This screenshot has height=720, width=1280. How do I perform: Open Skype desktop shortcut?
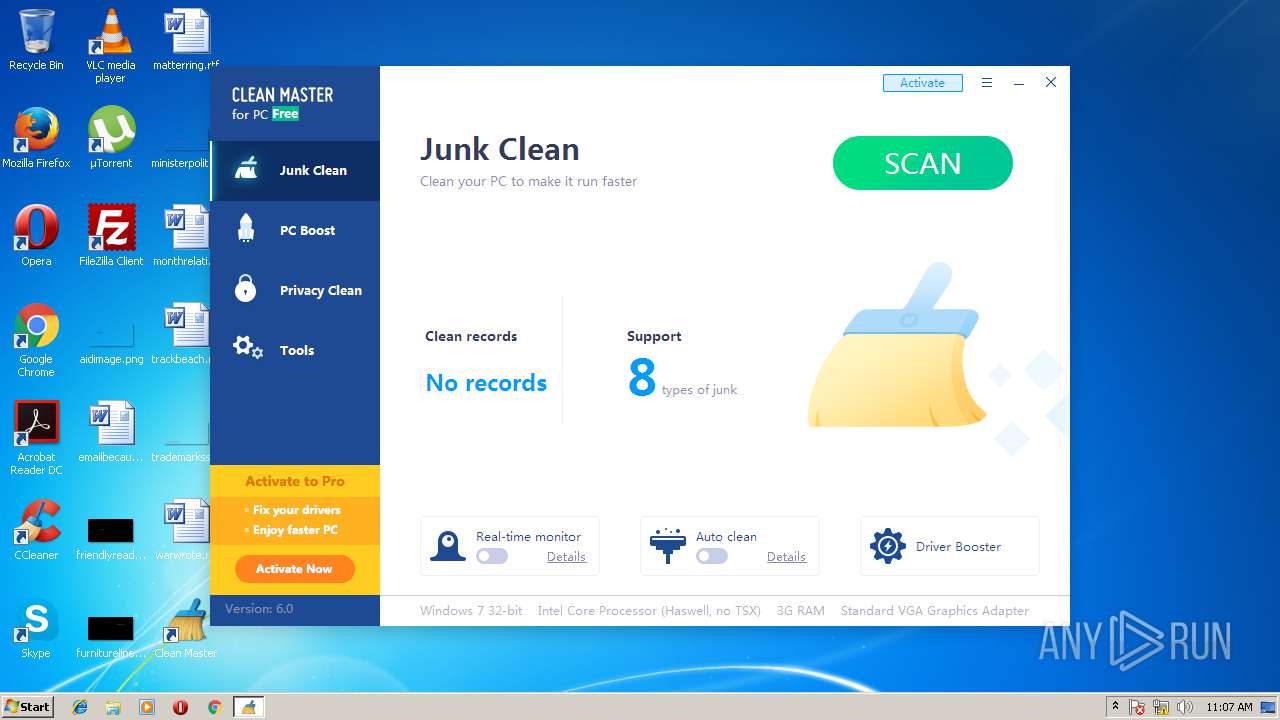pyautogui.click(x=36, y=628)
